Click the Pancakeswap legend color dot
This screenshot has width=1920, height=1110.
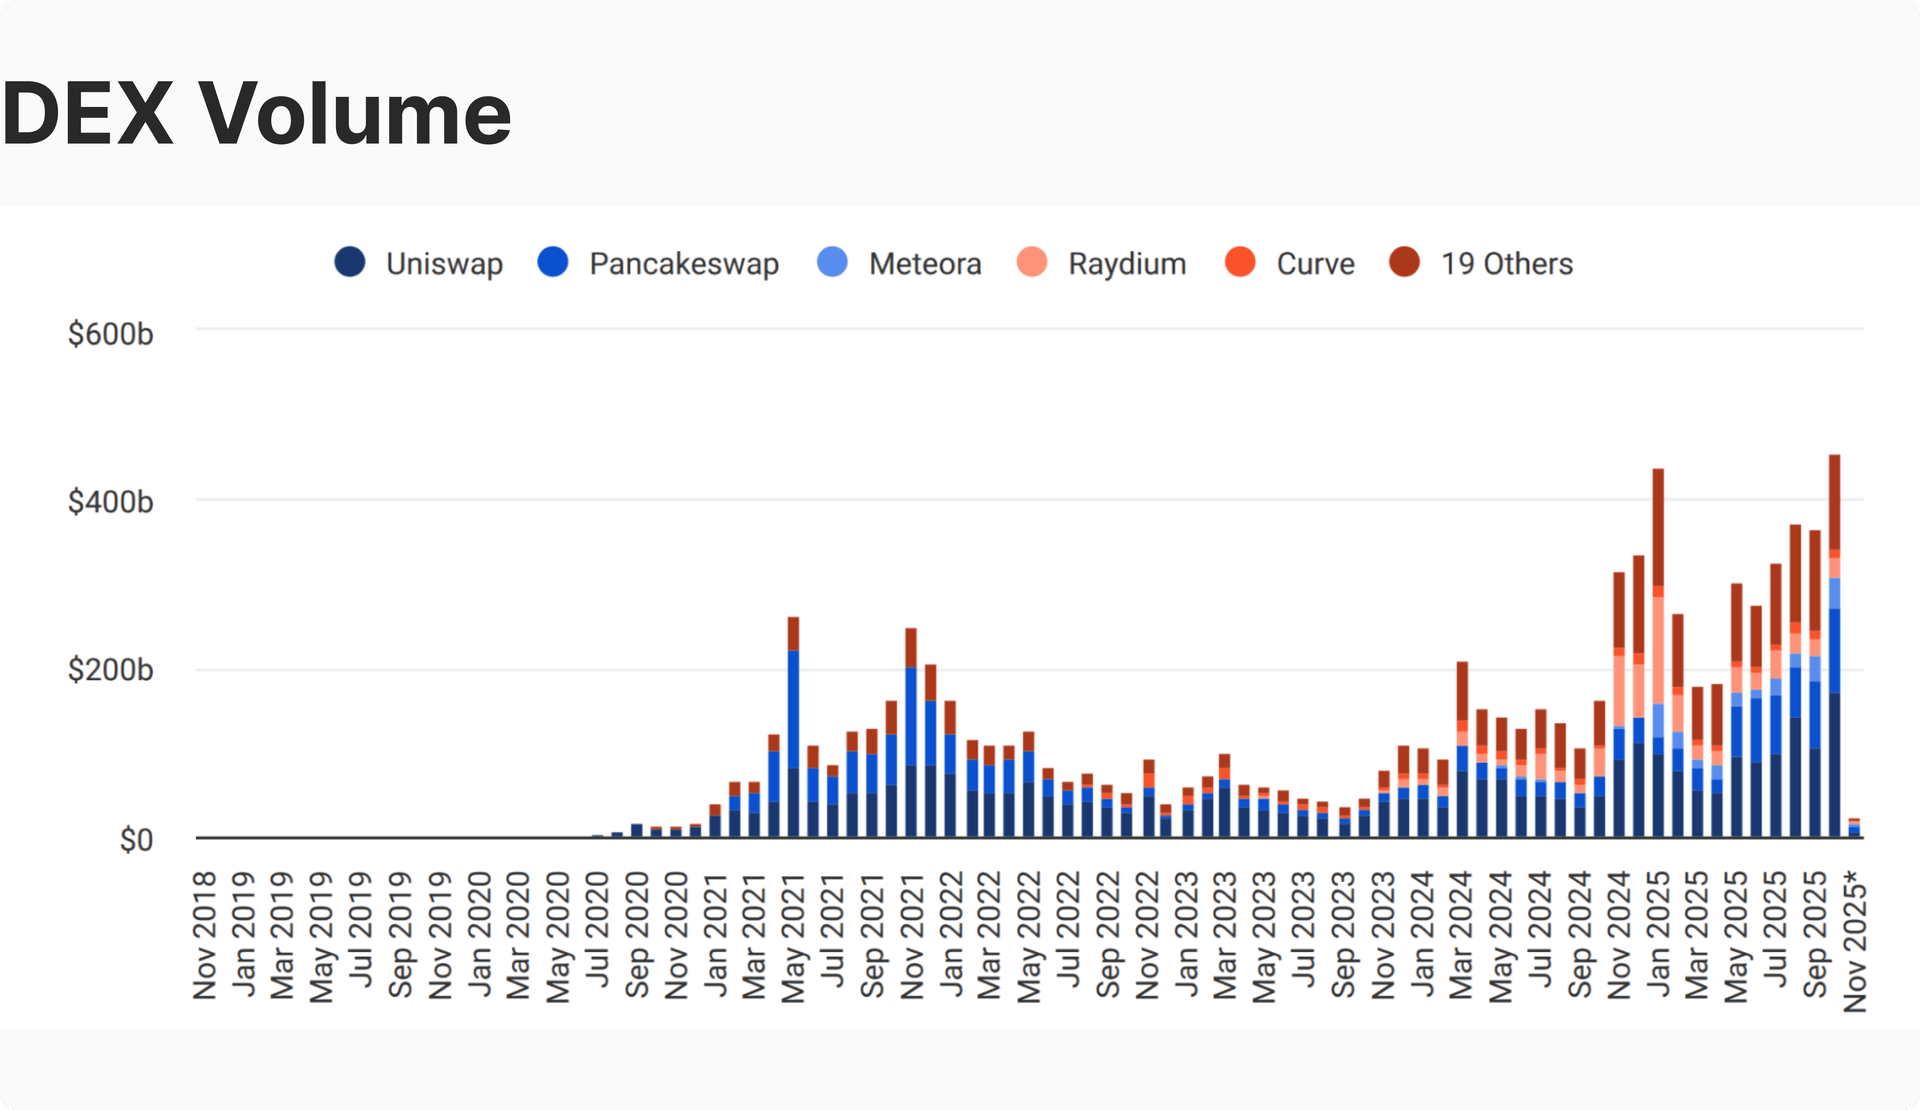click(551, 263)
